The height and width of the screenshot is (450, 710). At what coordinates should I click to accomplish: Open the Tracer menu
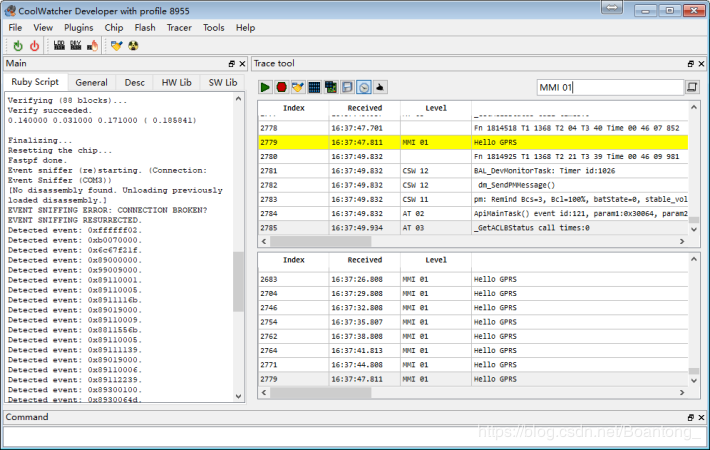[179, 28]
